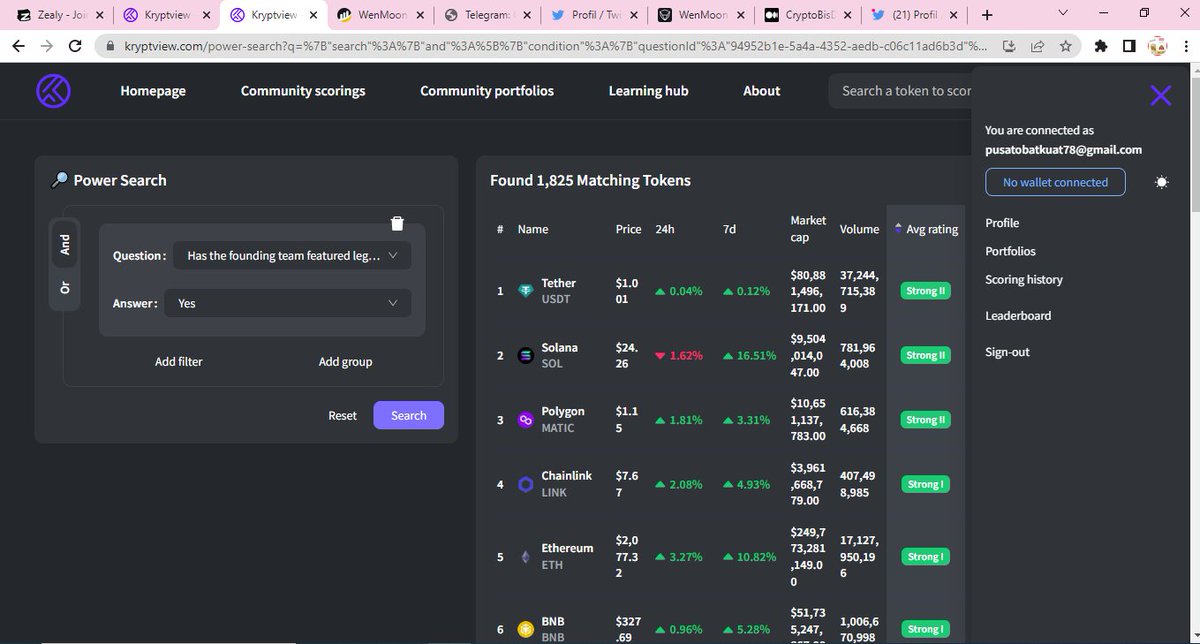Click the Kryptview logo icon
1200x644 pixels.
coord(53,91)
